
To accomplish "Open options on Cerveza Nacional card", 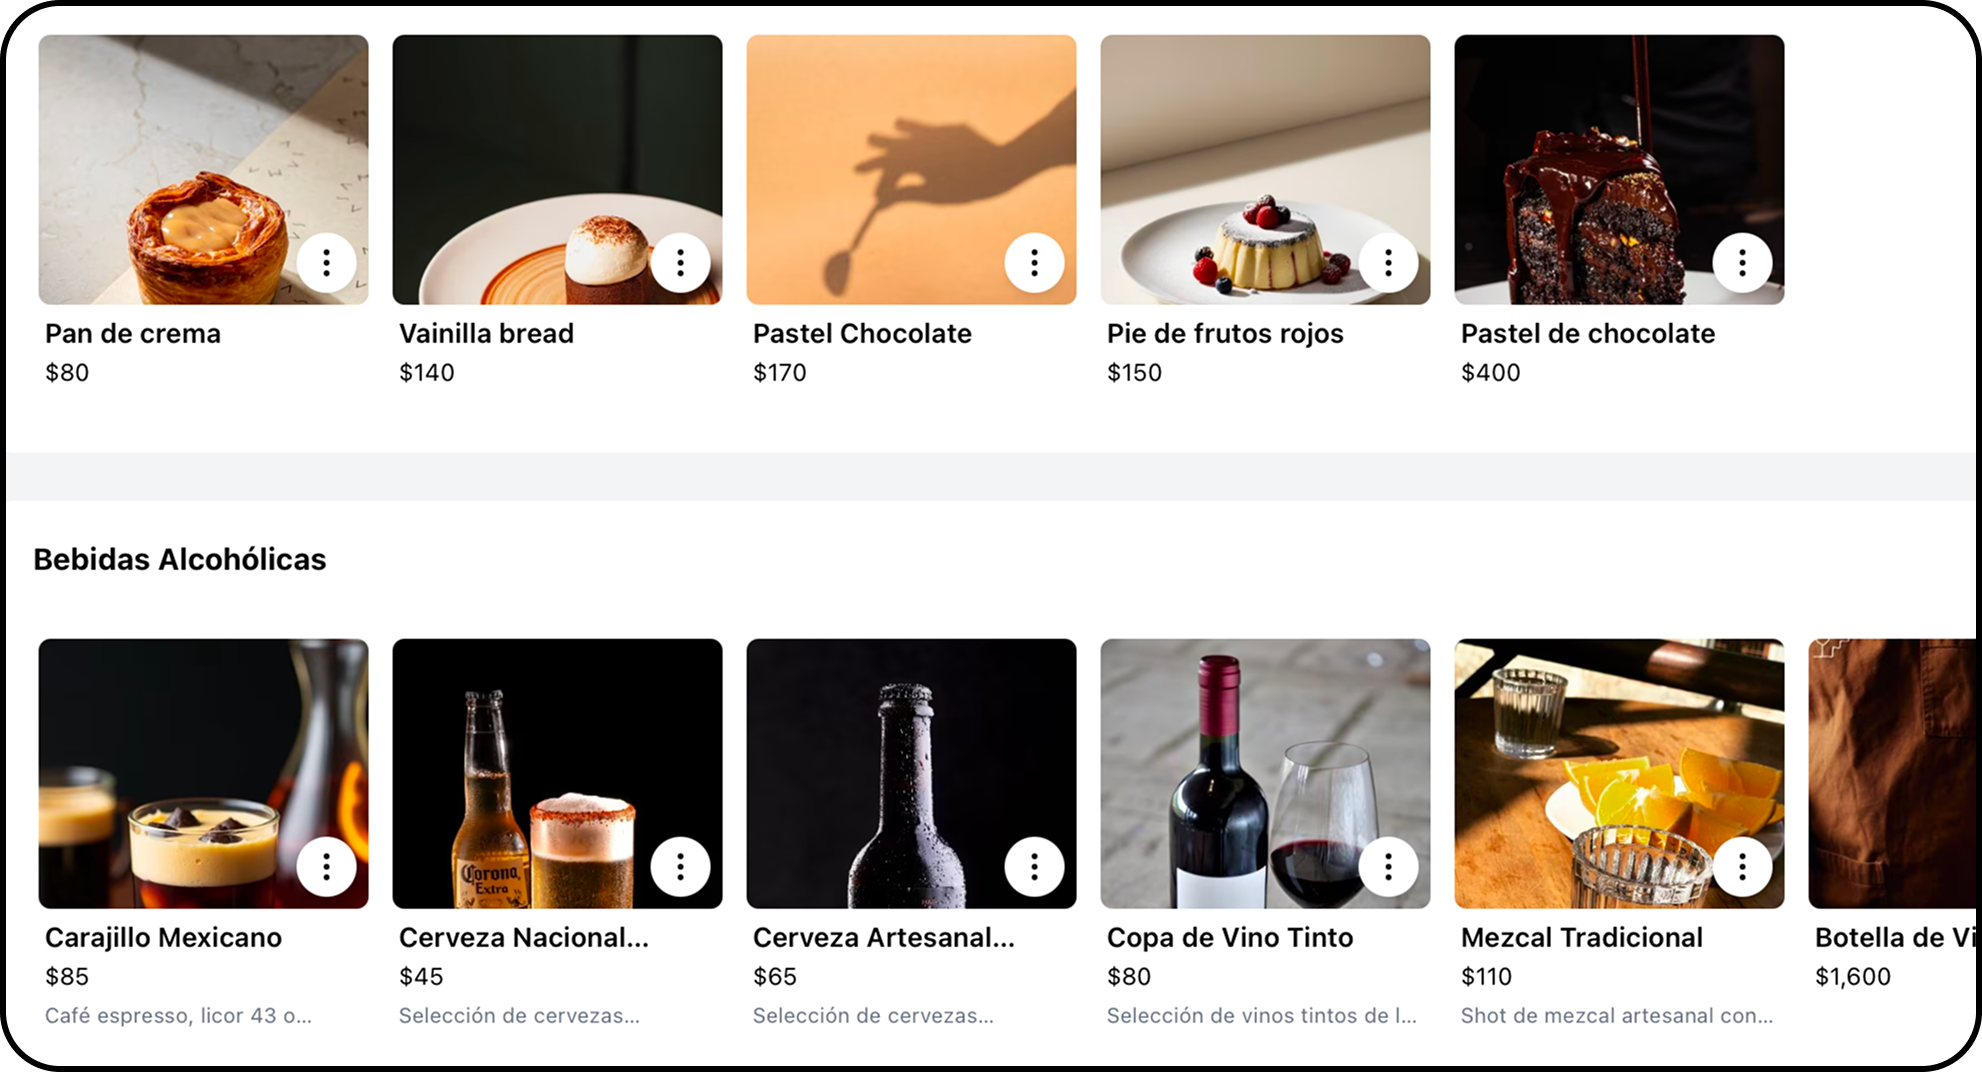I will pyautogui.click(x=680, y=867).
